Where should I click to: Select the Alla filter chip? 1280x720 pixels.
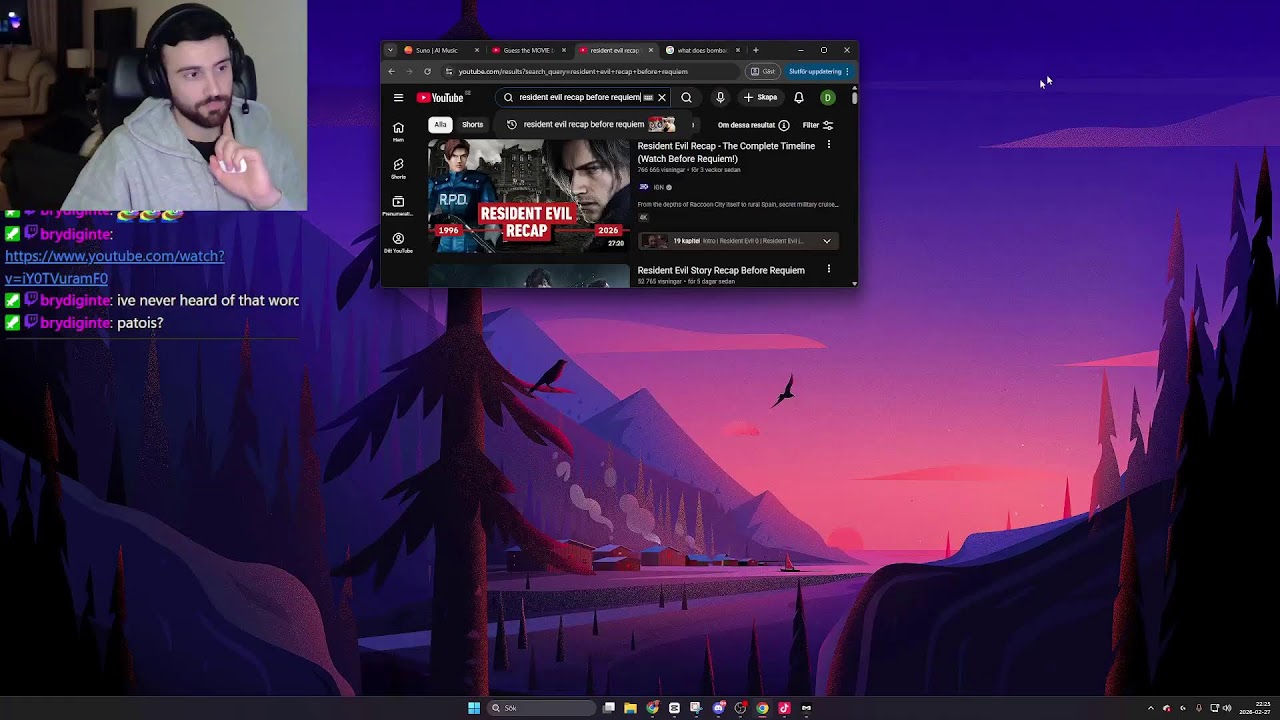[440, 125]
